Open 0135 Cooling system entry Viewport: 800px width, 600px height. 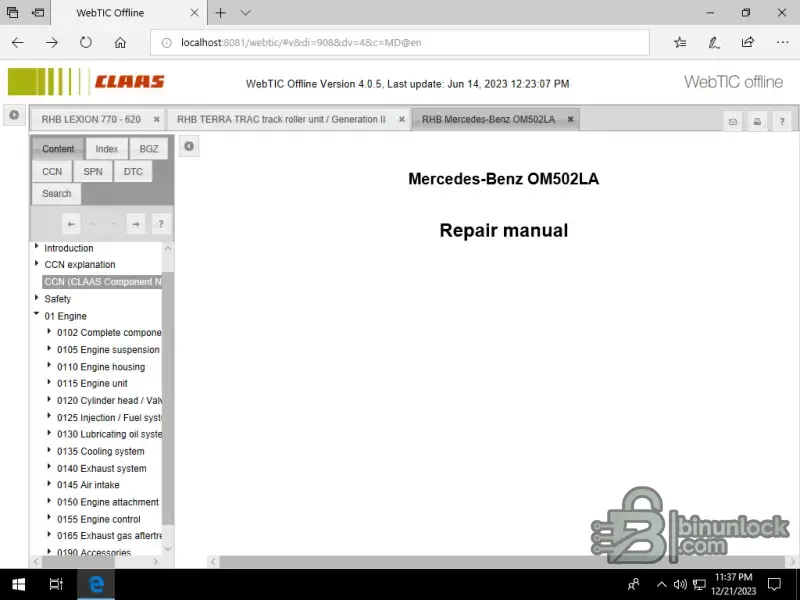point(101,452)
